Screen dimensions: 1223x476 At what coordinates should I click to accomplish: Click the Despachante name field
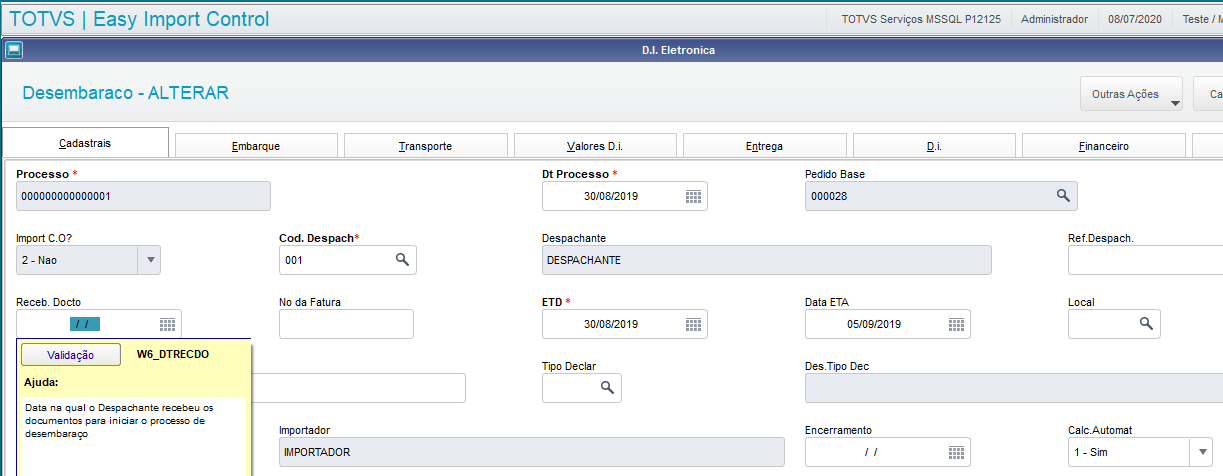pos(766,260)
